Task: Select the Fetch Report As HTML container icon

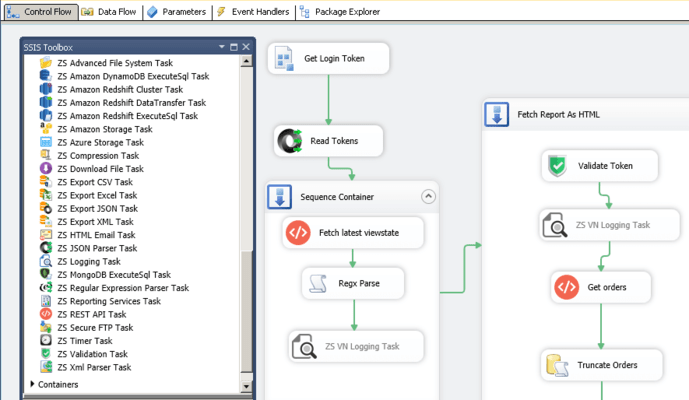Action: point(498,115)
